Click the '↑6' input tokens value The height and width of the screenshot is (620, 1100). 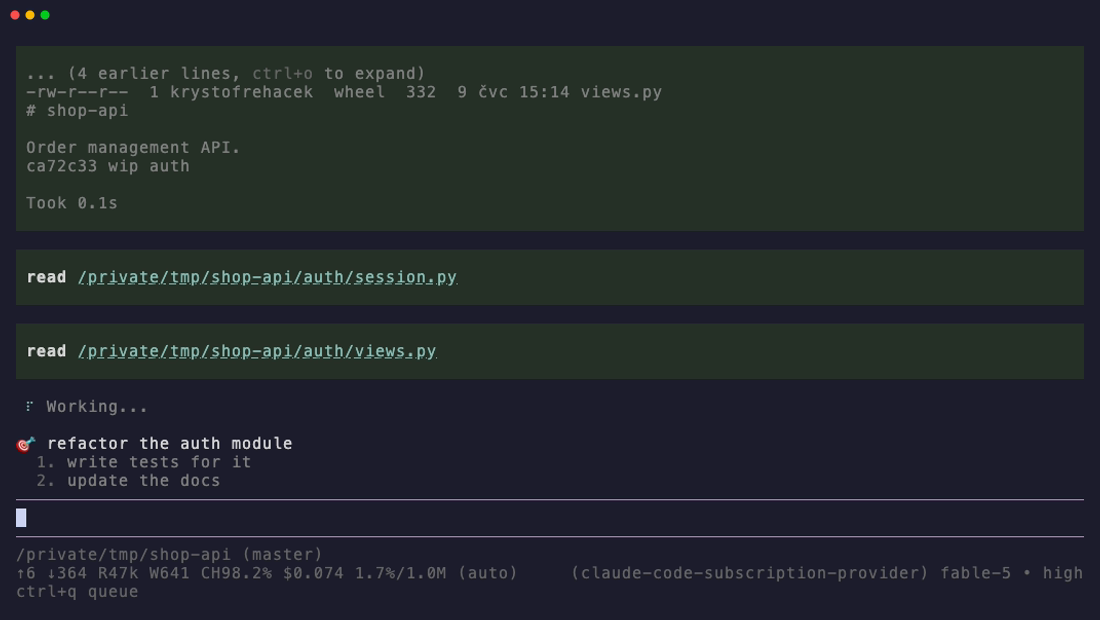click(26, 573)
